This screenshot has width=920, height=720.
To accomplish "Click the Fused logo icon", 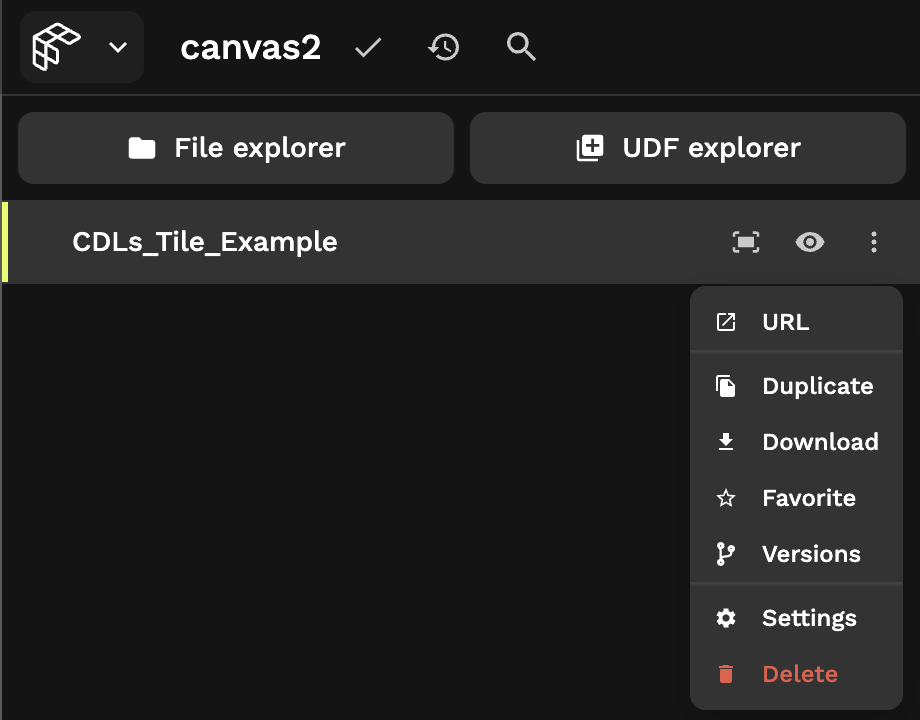I will coord(56,47).
